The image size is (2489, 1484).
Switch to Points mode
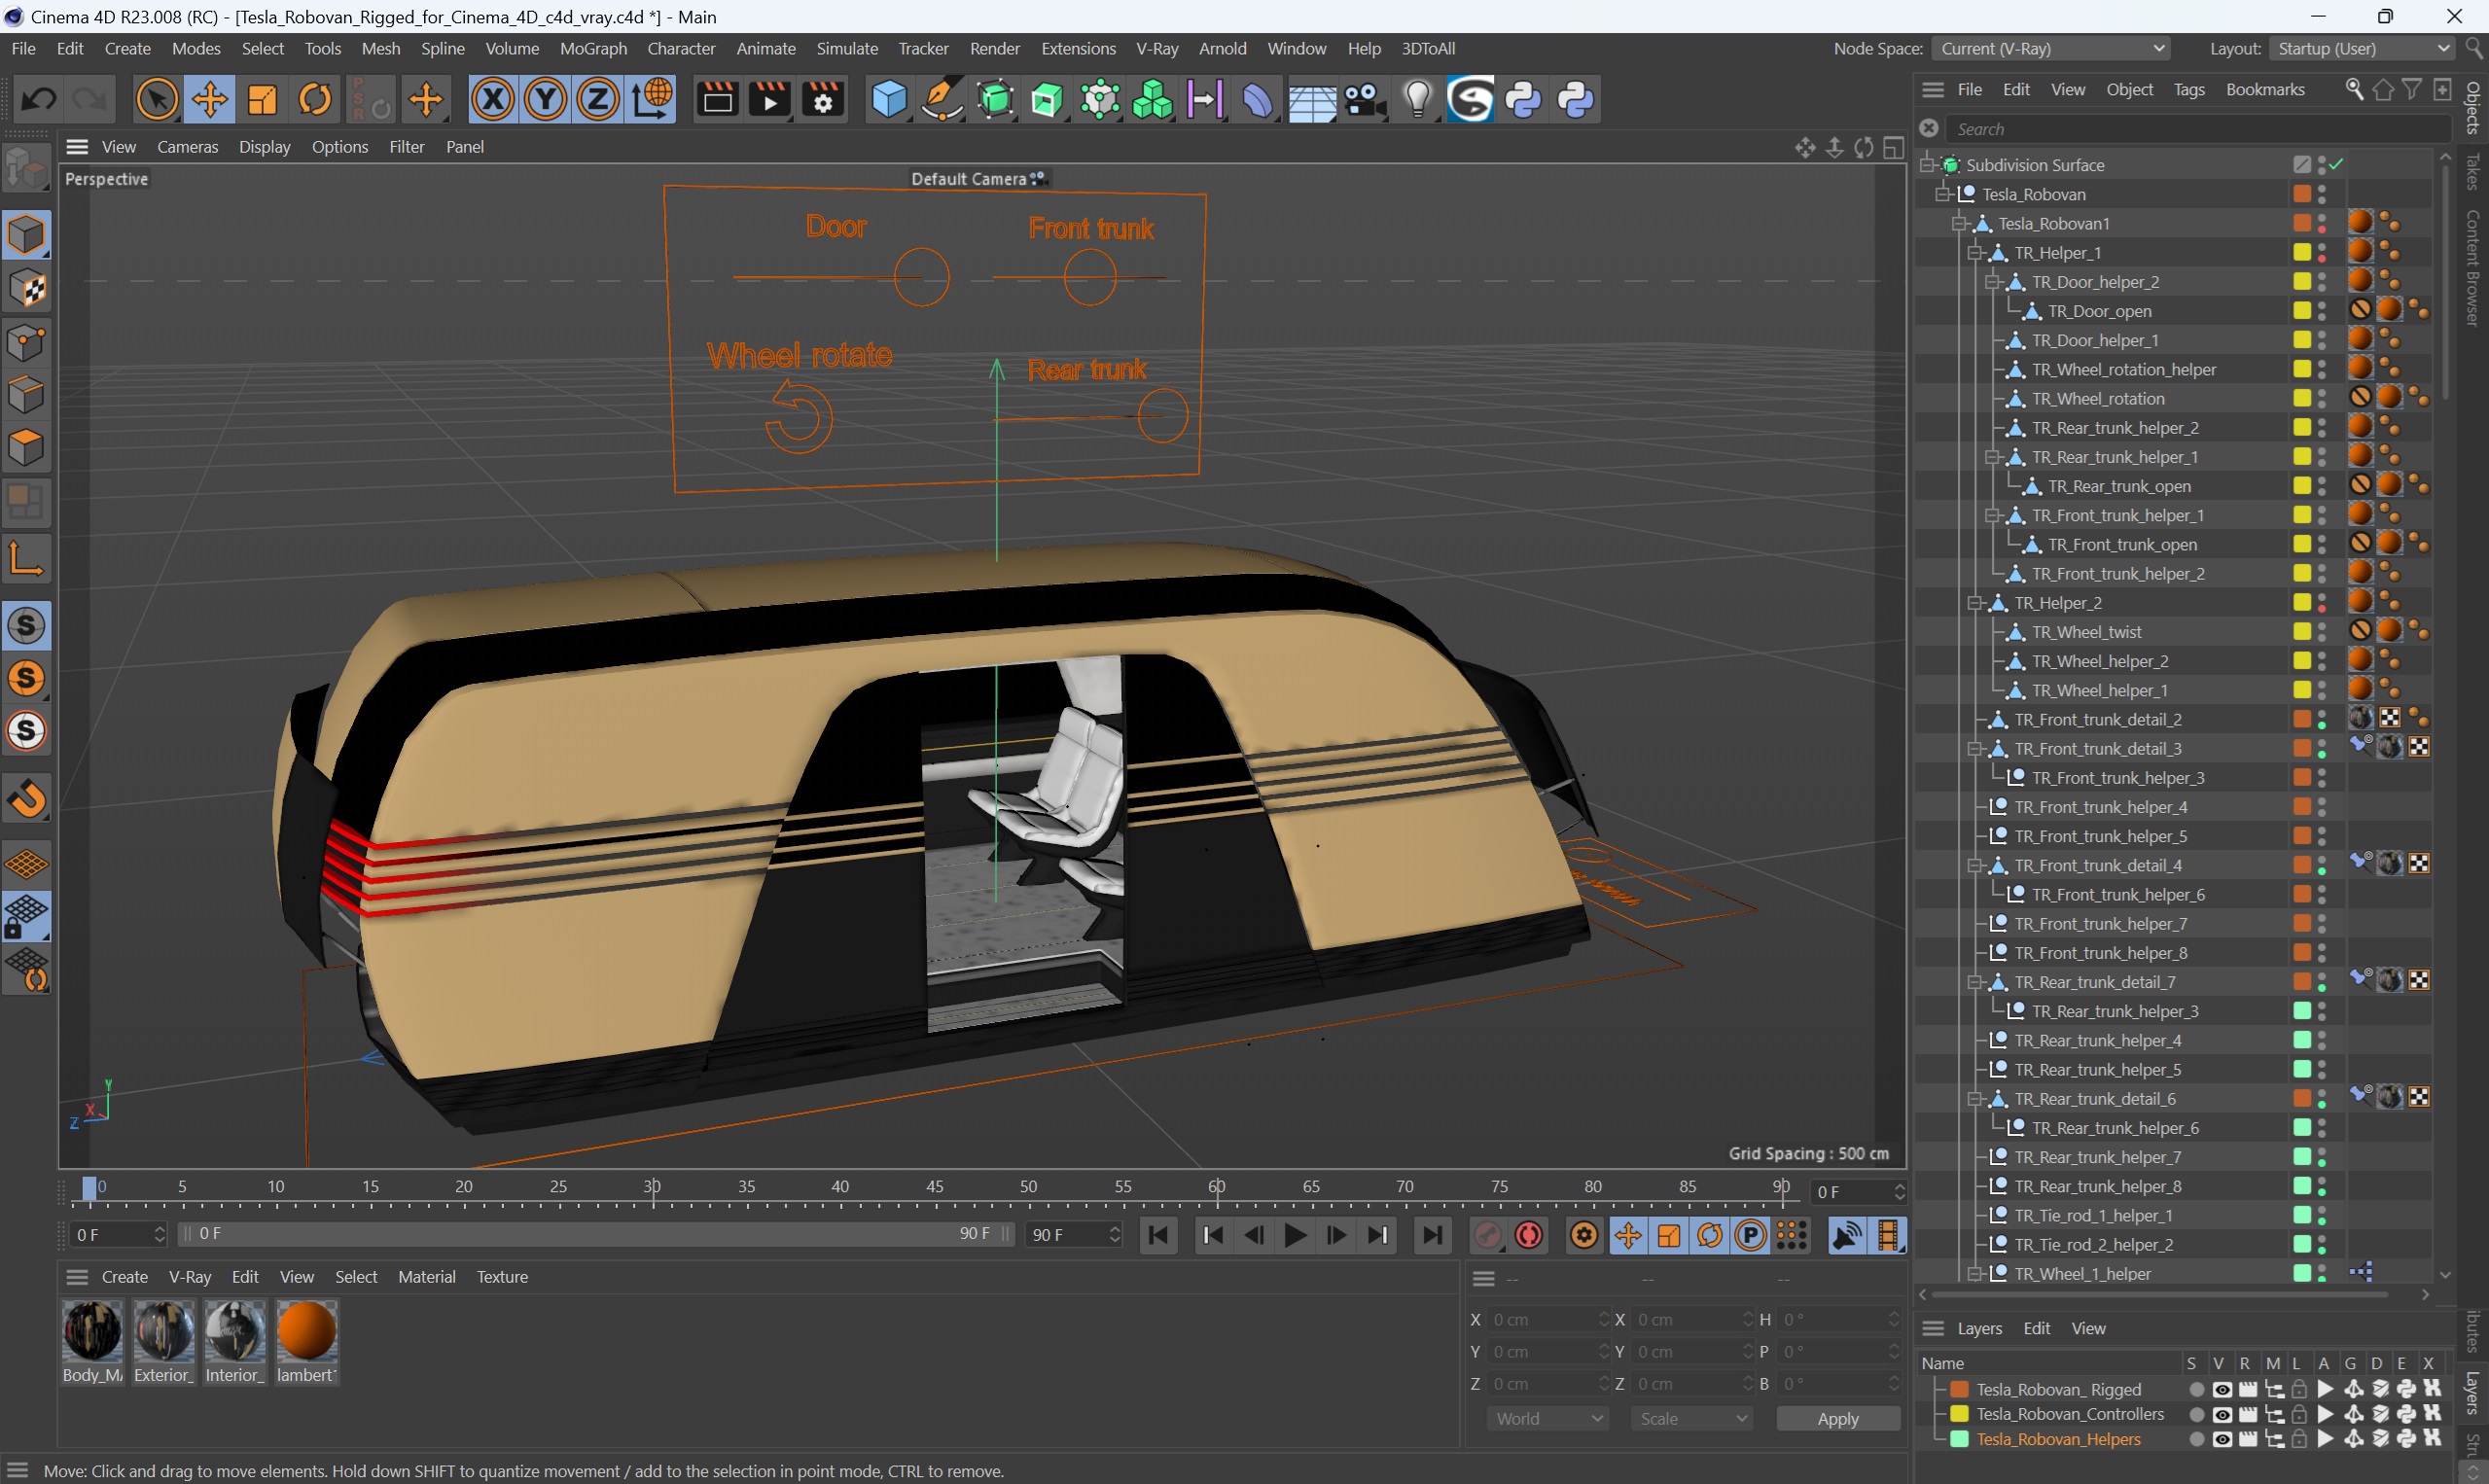pos(26,342)
